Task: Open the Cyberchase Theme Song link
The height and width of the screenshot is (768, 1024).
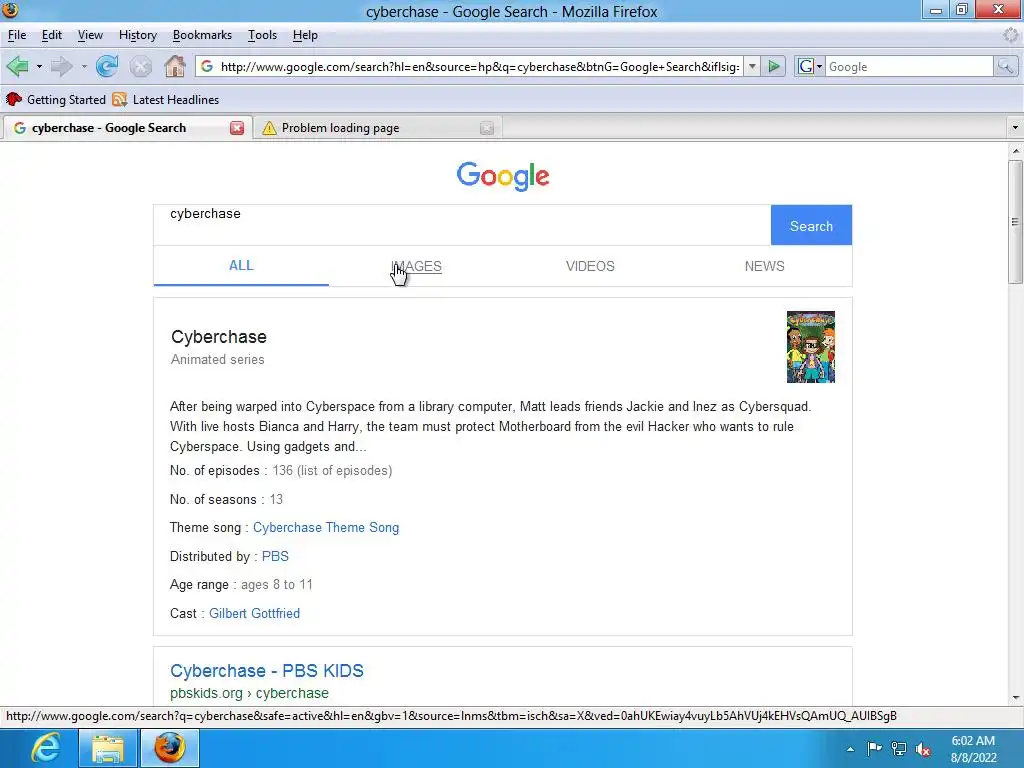Action: 326,528
